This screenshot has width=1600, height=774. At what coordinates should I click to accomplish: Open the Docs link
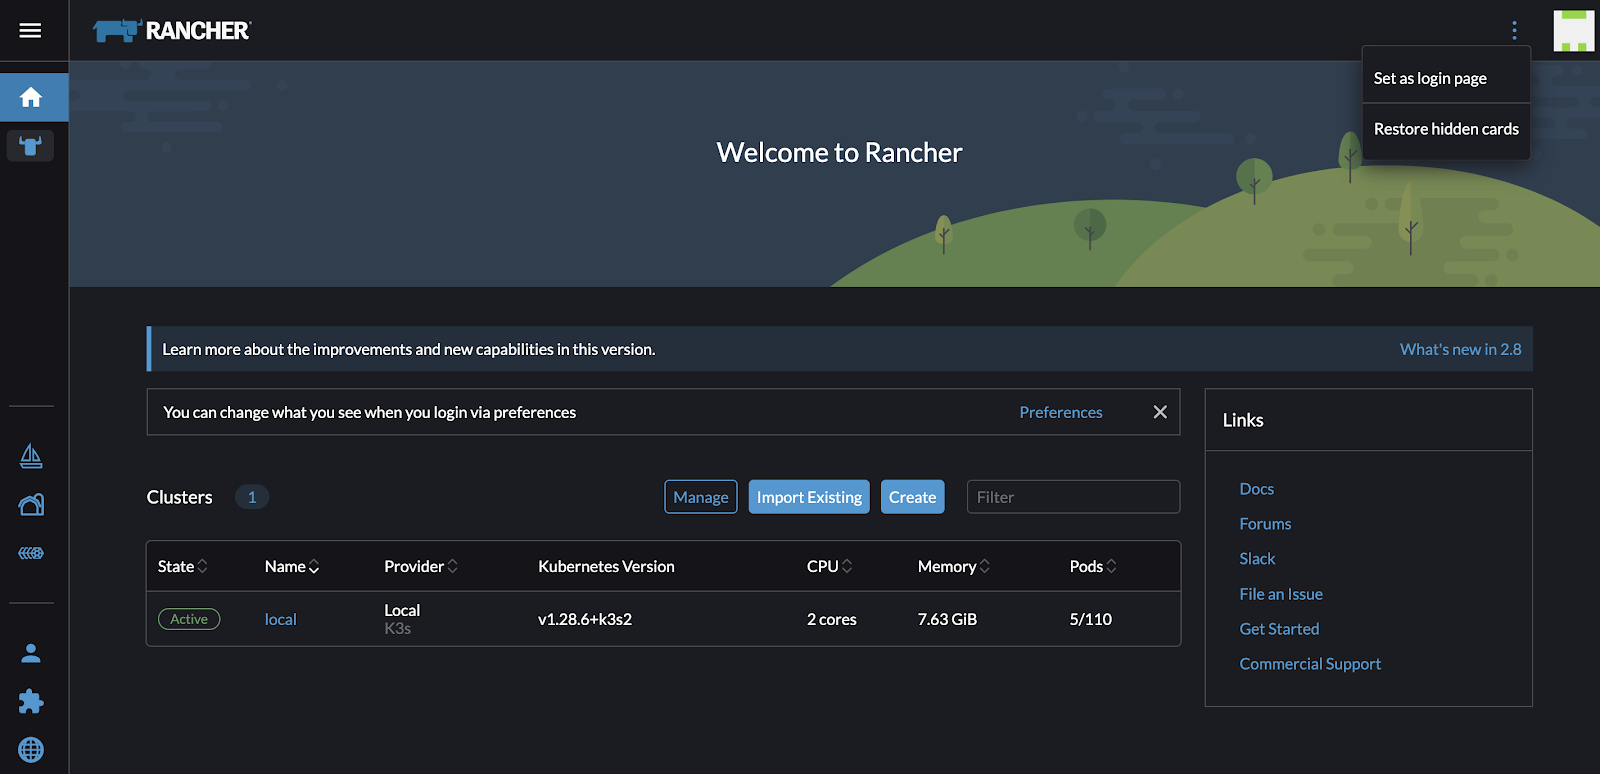tap(1256, 489)
